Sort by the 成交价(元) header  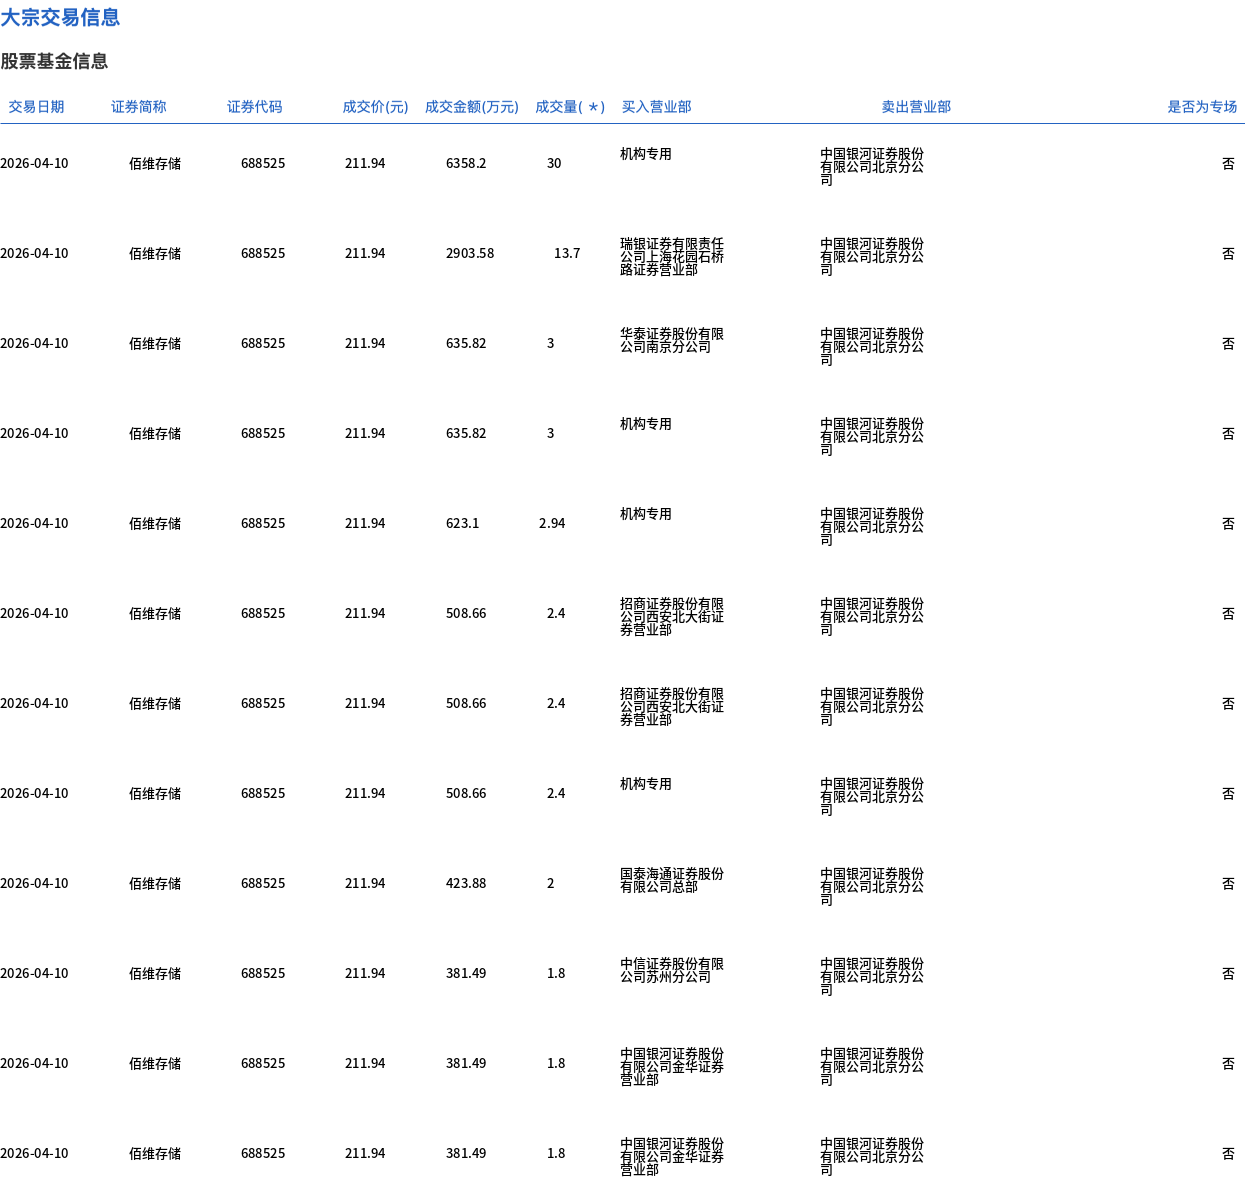point(375,107)
